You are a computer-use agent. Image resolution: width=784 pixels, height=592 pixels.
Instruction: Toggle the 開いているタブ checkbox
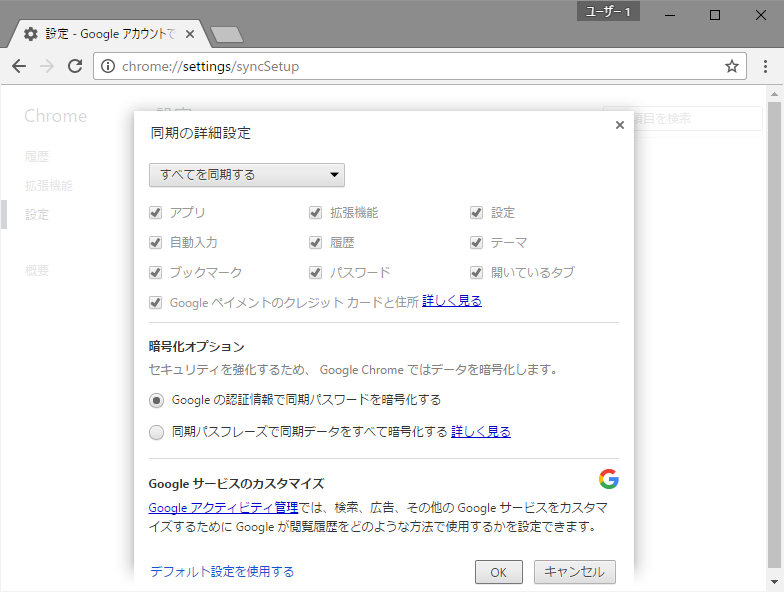476,272
